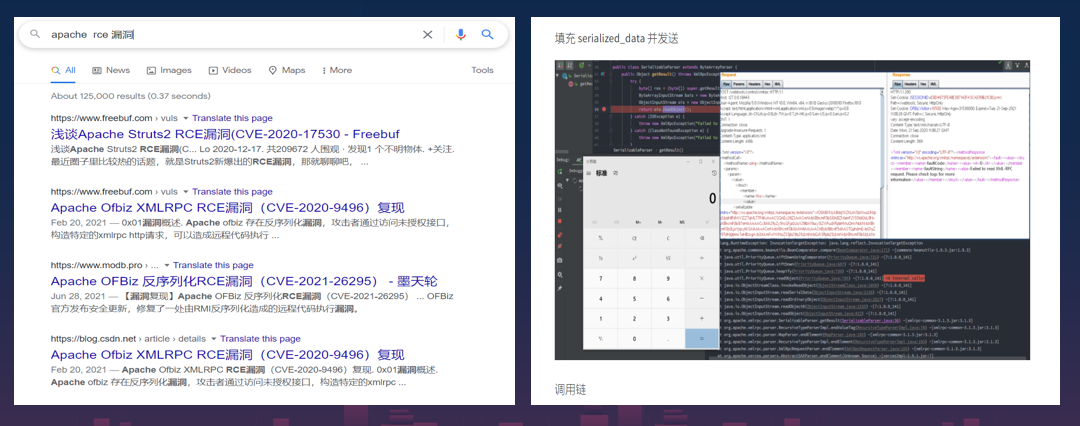
Task: Start voice search with the microphone icon
Action: 461,34
